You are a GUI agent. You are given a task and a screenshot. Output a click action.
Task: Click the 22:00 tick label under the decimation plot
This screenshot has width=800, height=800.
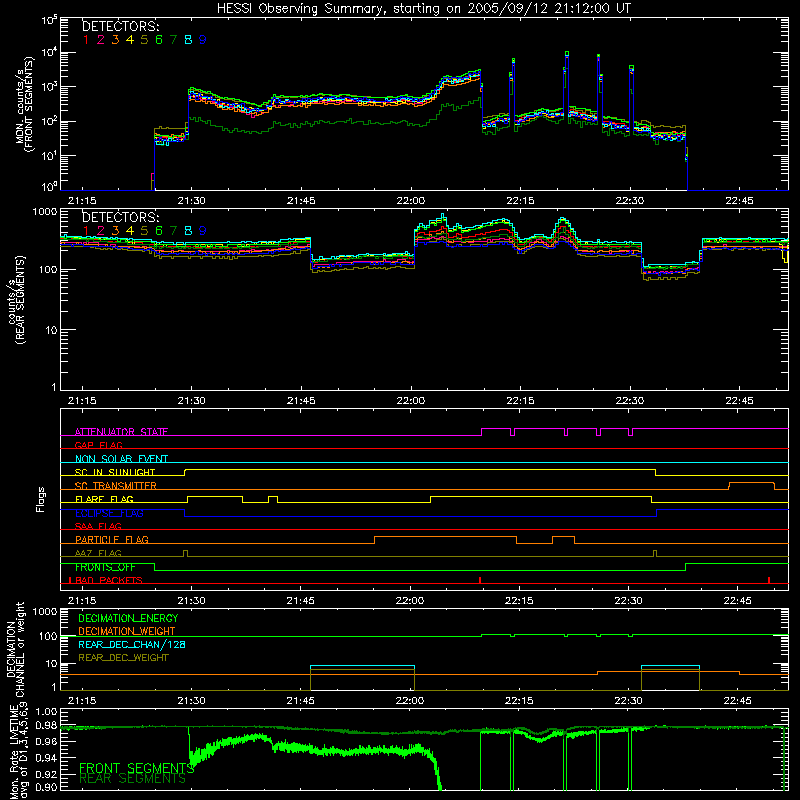(x=410, y=701)
